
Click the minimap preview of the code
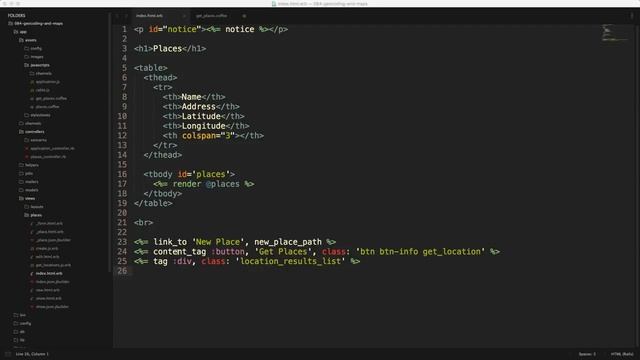tap(615, 33)
